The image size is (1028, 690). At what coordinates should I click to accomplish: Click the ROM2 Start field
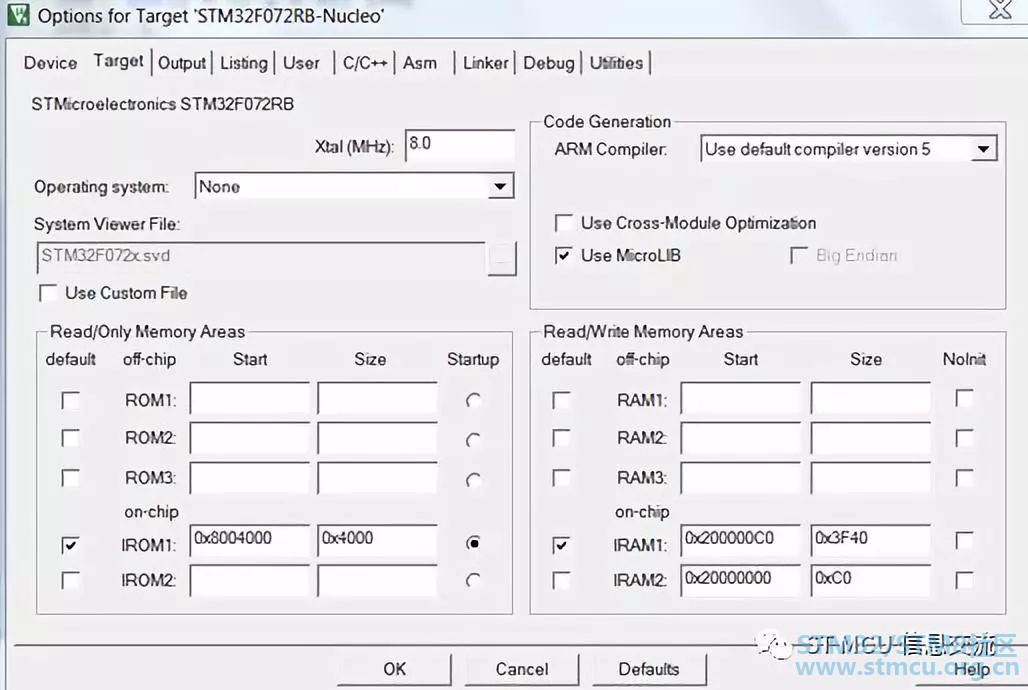(x=250, y=438)
